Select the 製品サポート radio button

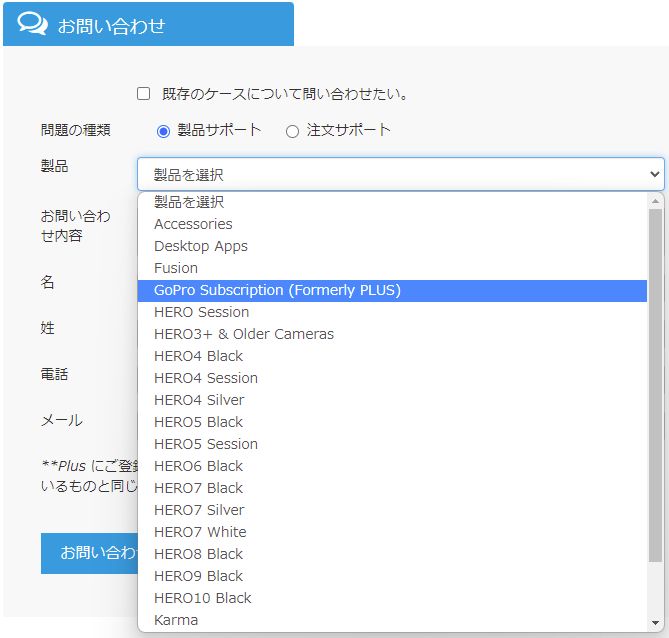pyautogui.click(x=163, y=131)
